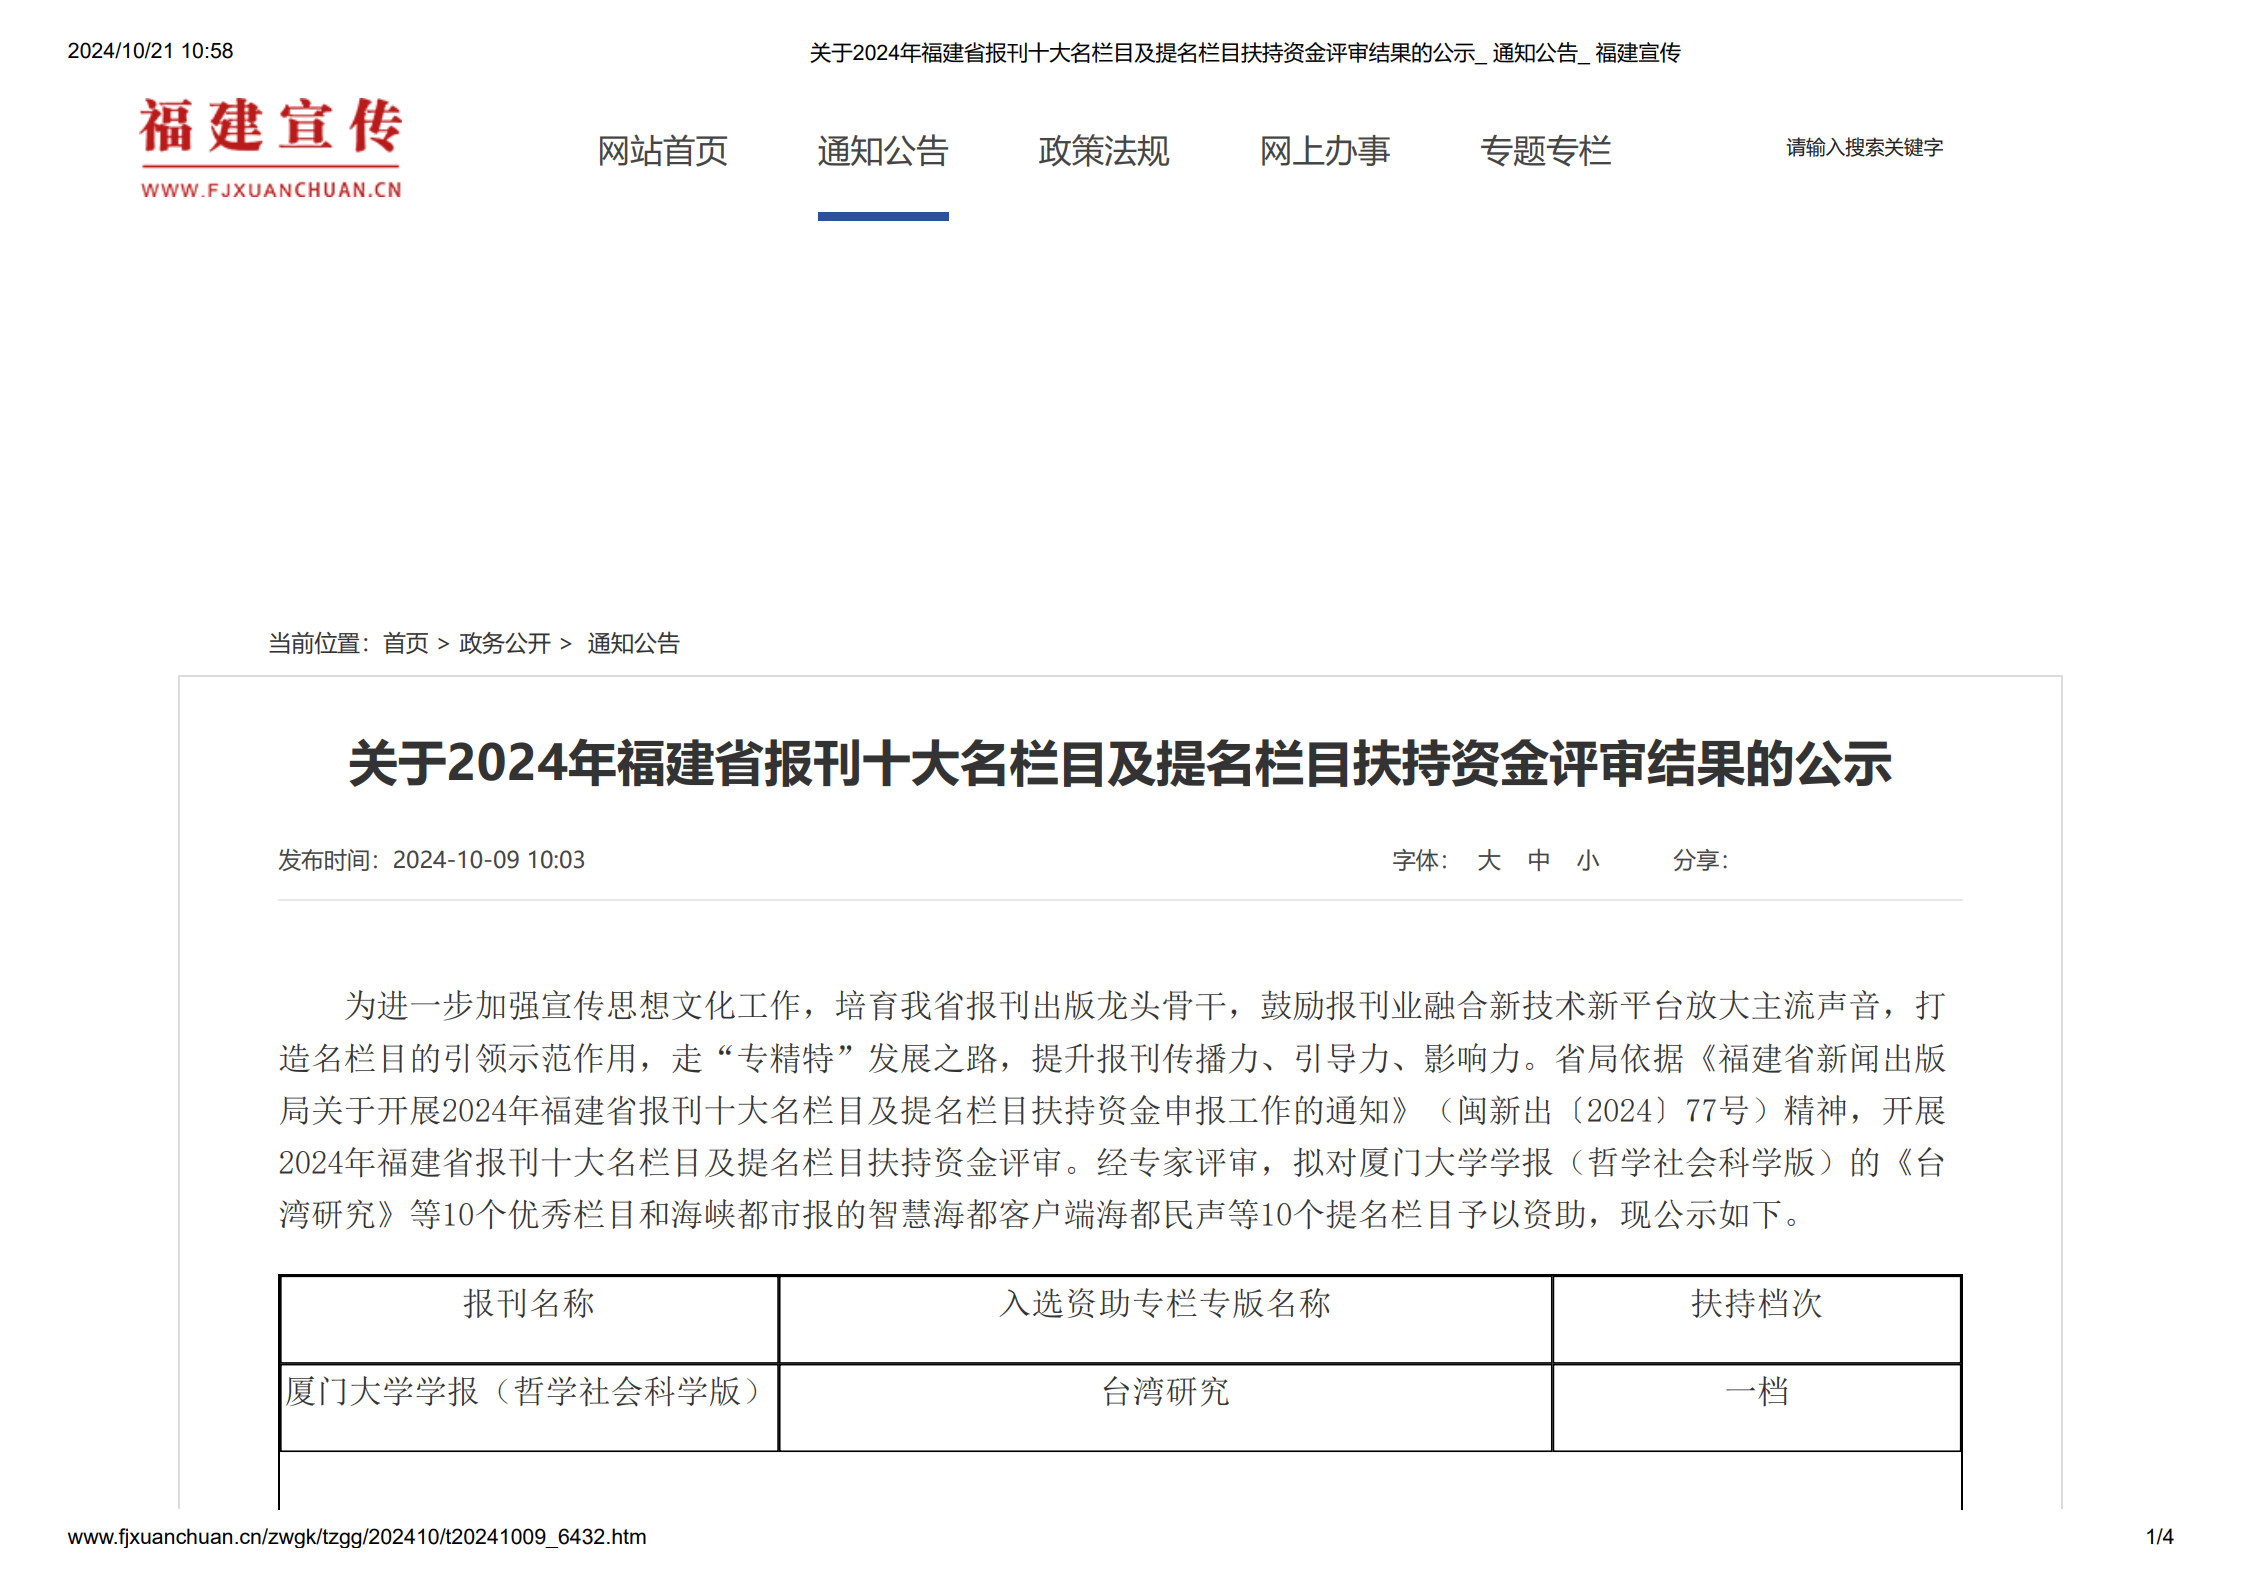
Task: Click the 福建宣传 site logo
Action: (x=270, y=148)
